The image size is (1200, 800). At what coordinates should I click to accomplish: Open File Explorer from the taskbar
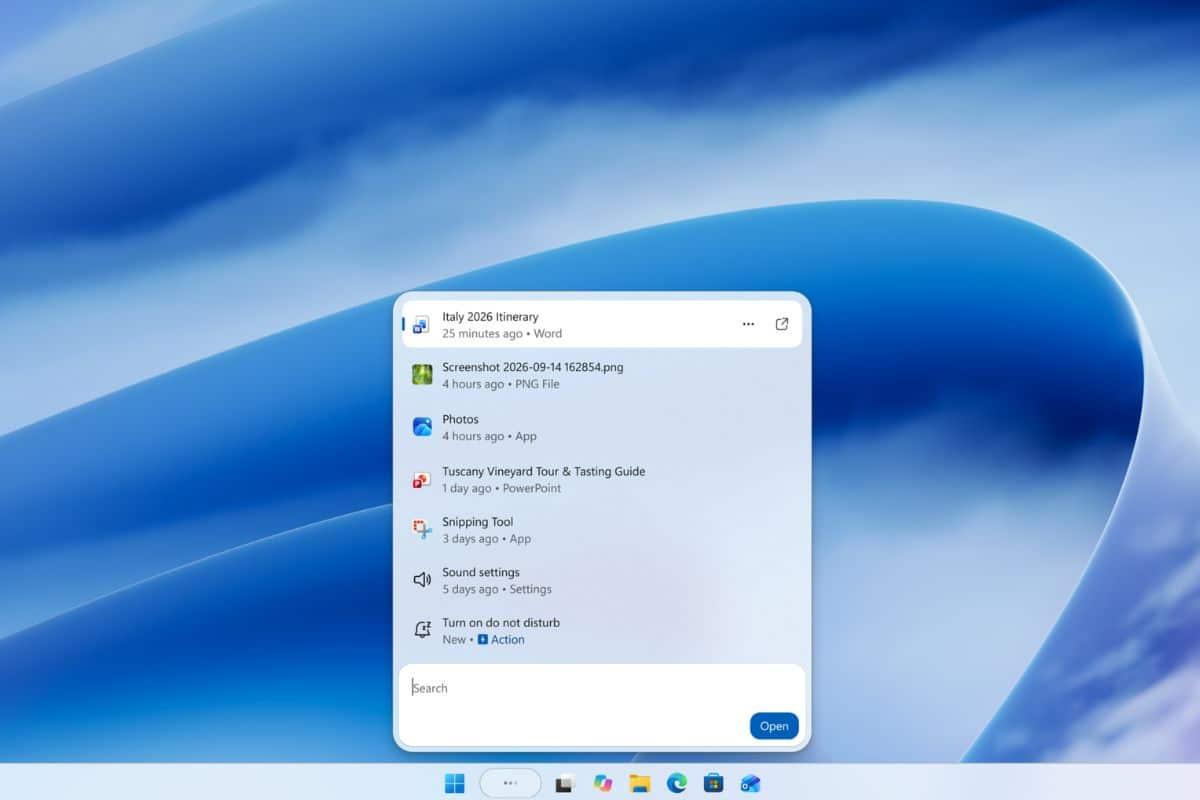pos(640,783)
